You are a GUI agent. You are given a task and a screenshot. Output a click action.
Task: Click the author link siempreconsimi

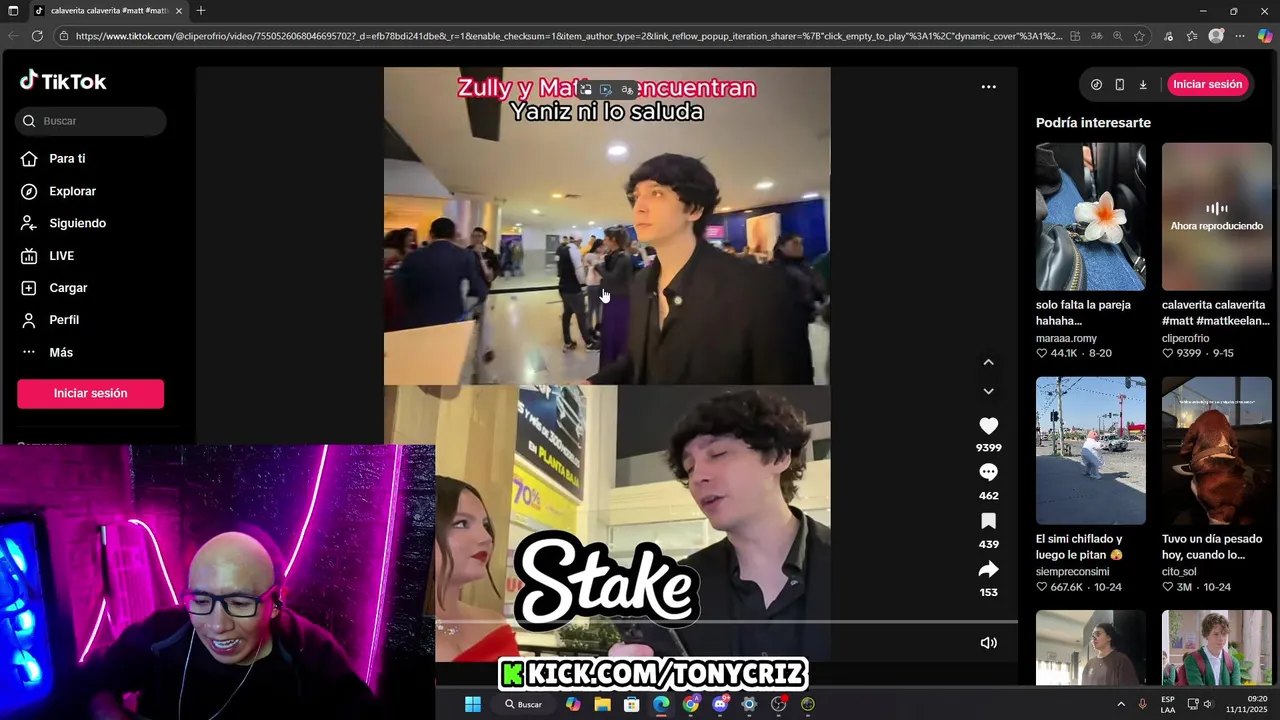(1072, 572)
